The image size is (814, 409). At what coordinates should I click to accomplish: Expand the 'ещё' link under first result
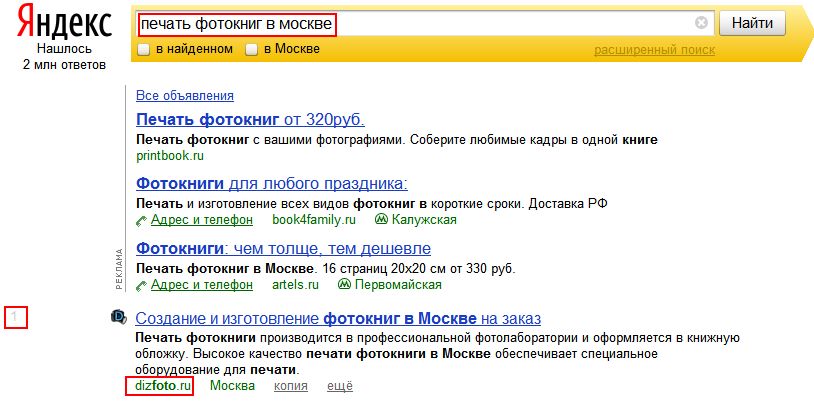(340, 386)
